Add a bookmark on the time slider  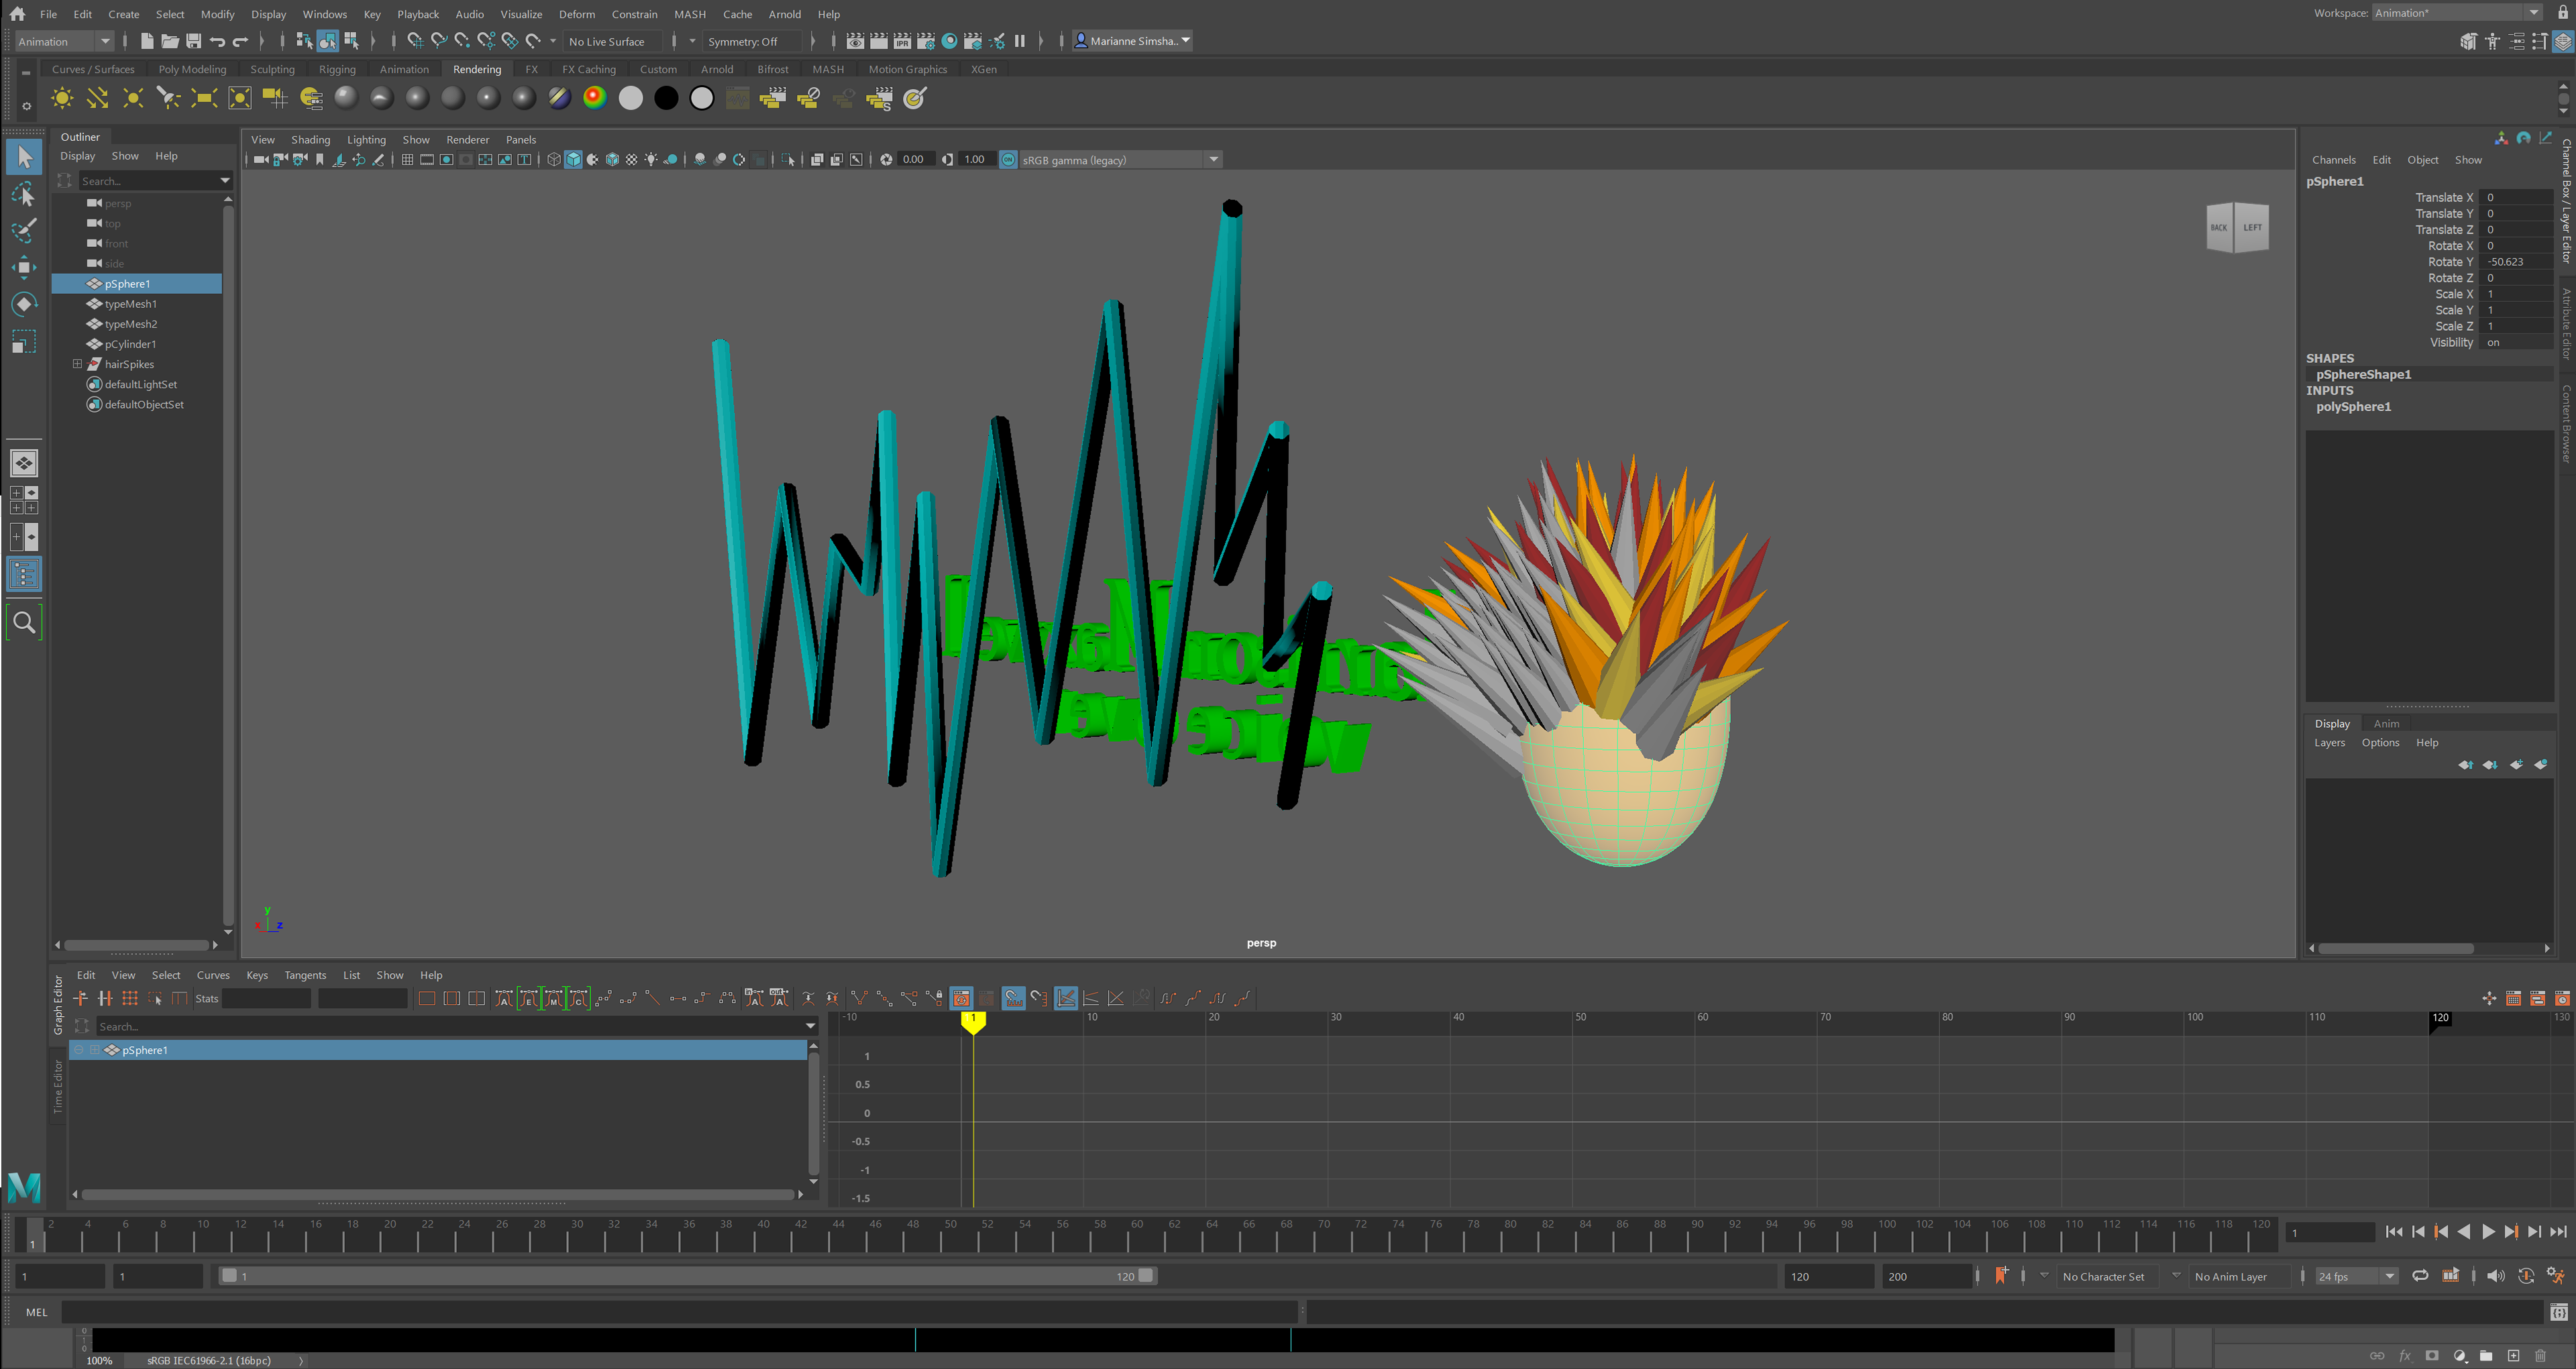pos(2001,1275)
